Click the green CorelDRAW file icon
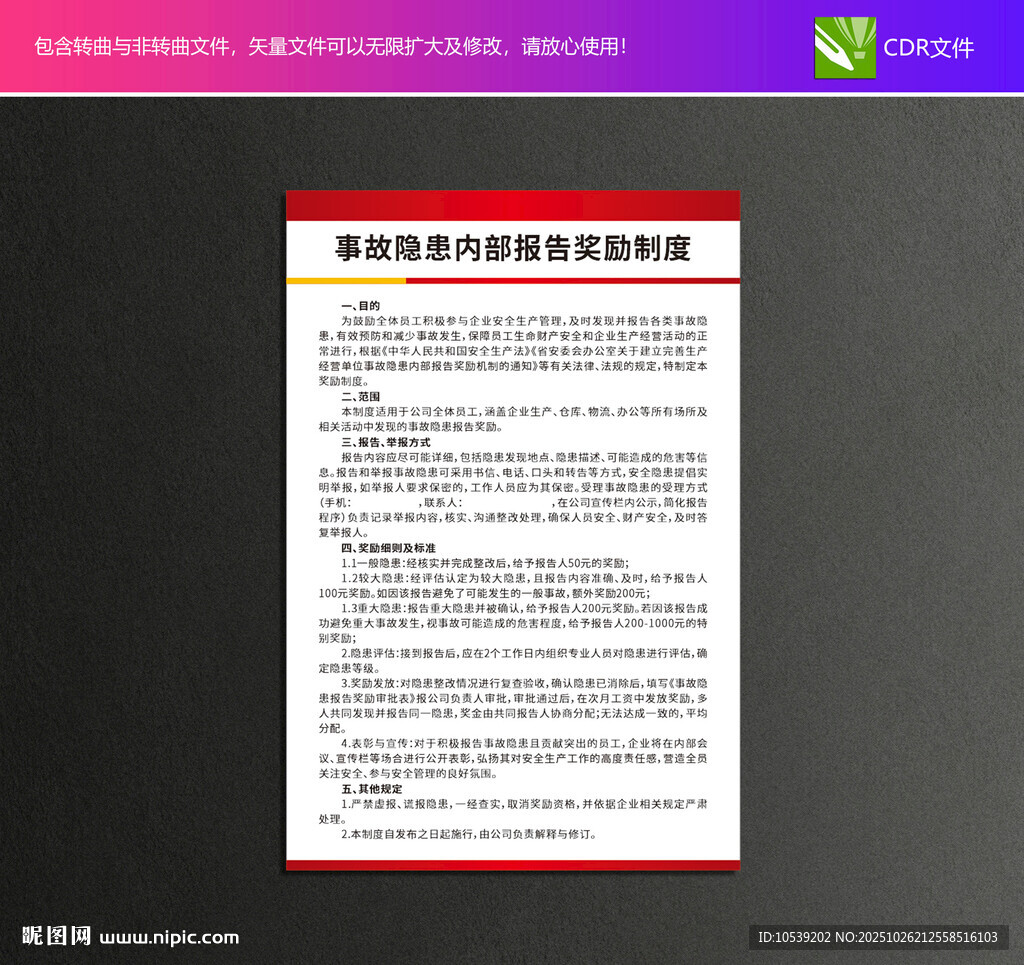Image resolution: width=1024 pixels, height=965 pixels. [845, 48]
